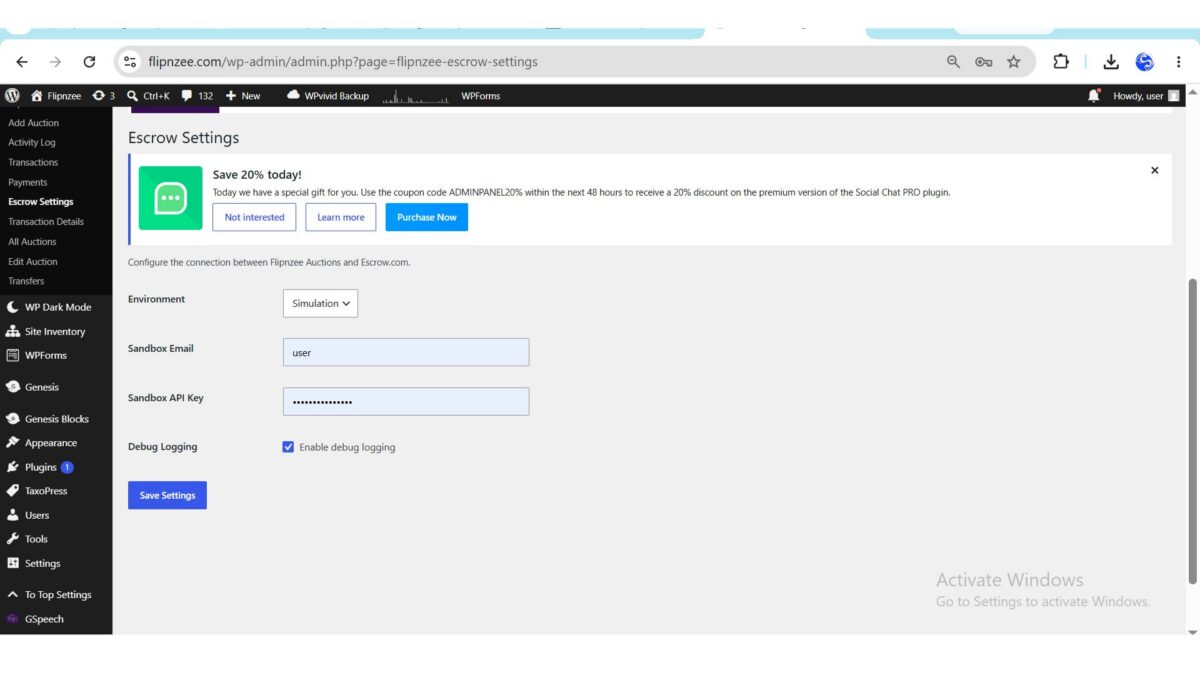Screen dimensions: 1200x675
Task: Open Activity Log submenu item
Action: [32, 142]
